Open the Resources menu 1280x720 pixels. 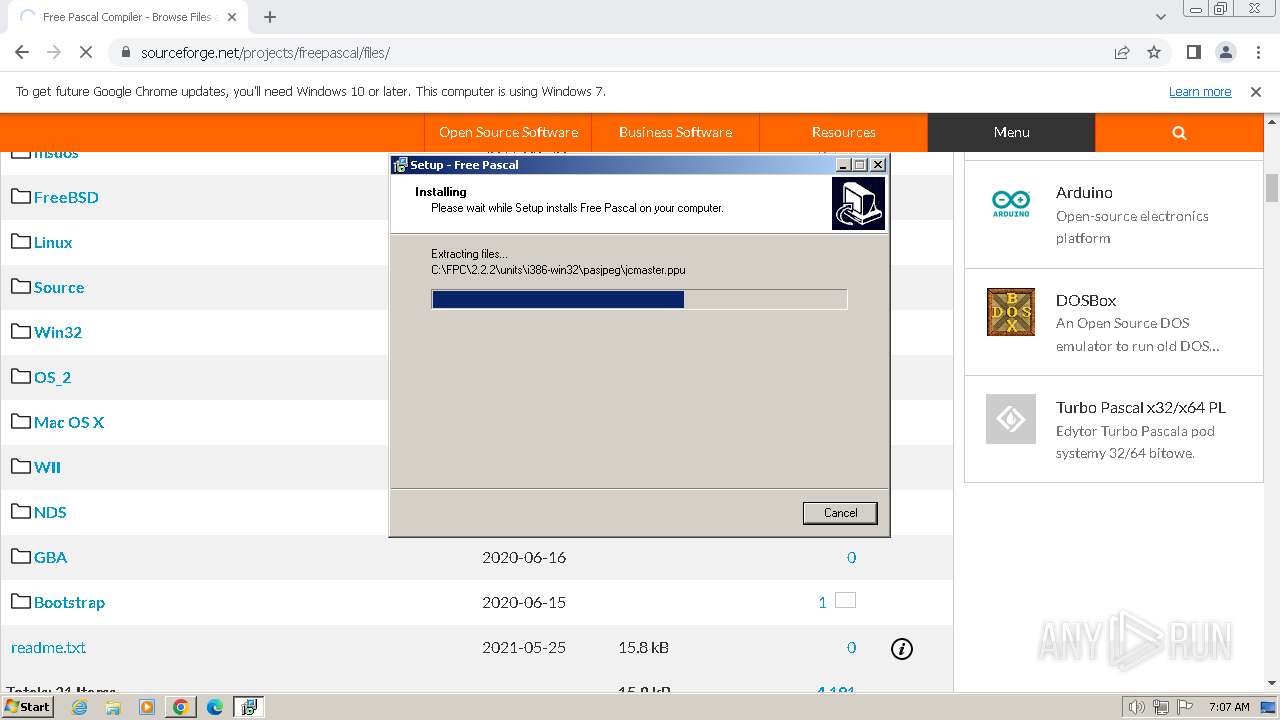tap(843, 132)
